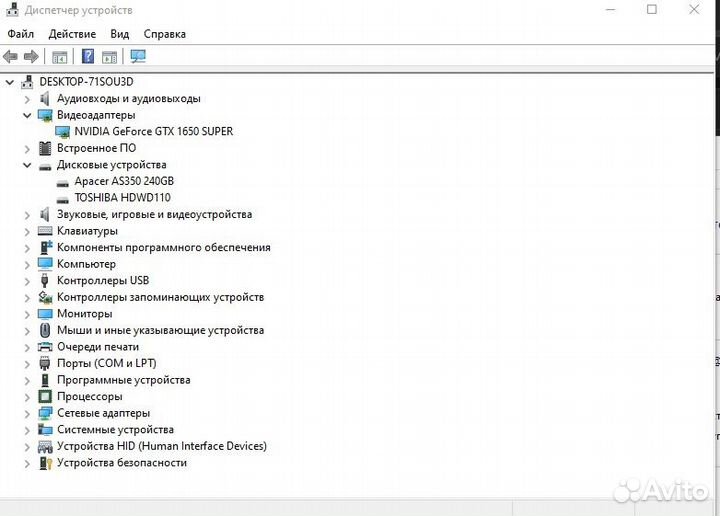Expand the Клавиатуры node
720x516 pixels.
pos(27,231)
